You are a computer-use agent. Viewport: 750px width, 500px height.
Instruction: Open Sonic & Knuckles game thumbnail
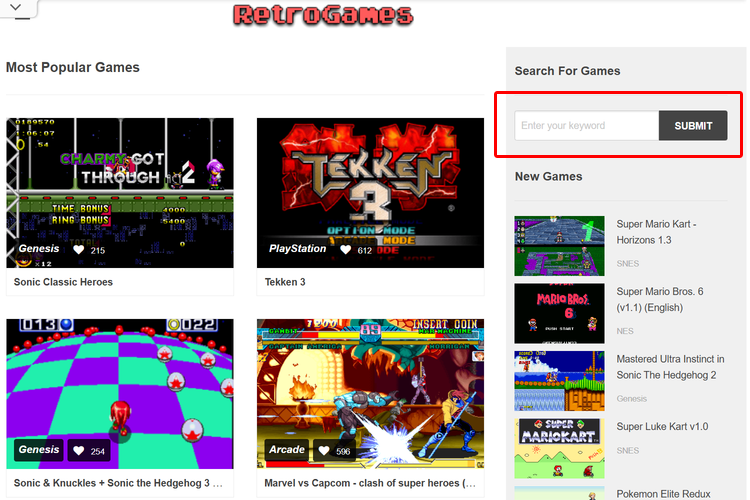(x=120, y=394)
